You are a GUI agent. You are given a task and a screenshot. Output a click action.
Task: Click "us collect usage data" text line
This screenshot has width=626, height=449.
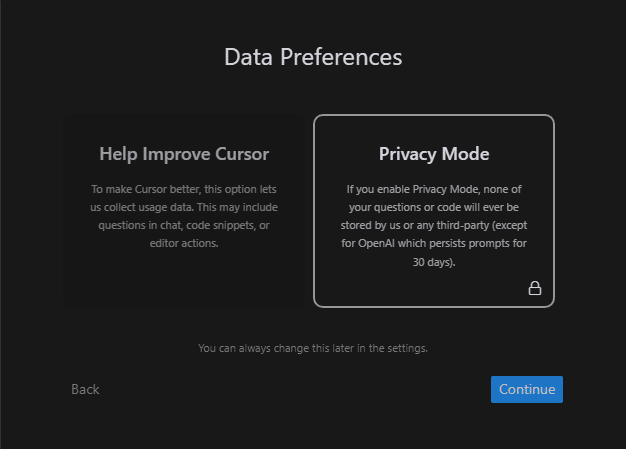click(184, 207)
